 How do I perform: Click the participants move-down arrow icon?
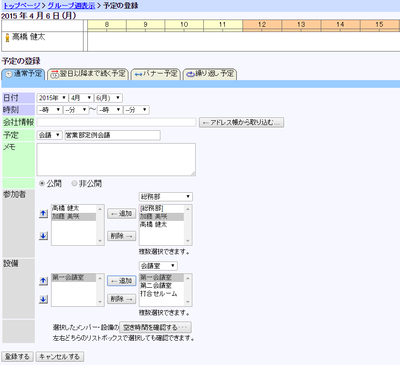coord(43,236)
